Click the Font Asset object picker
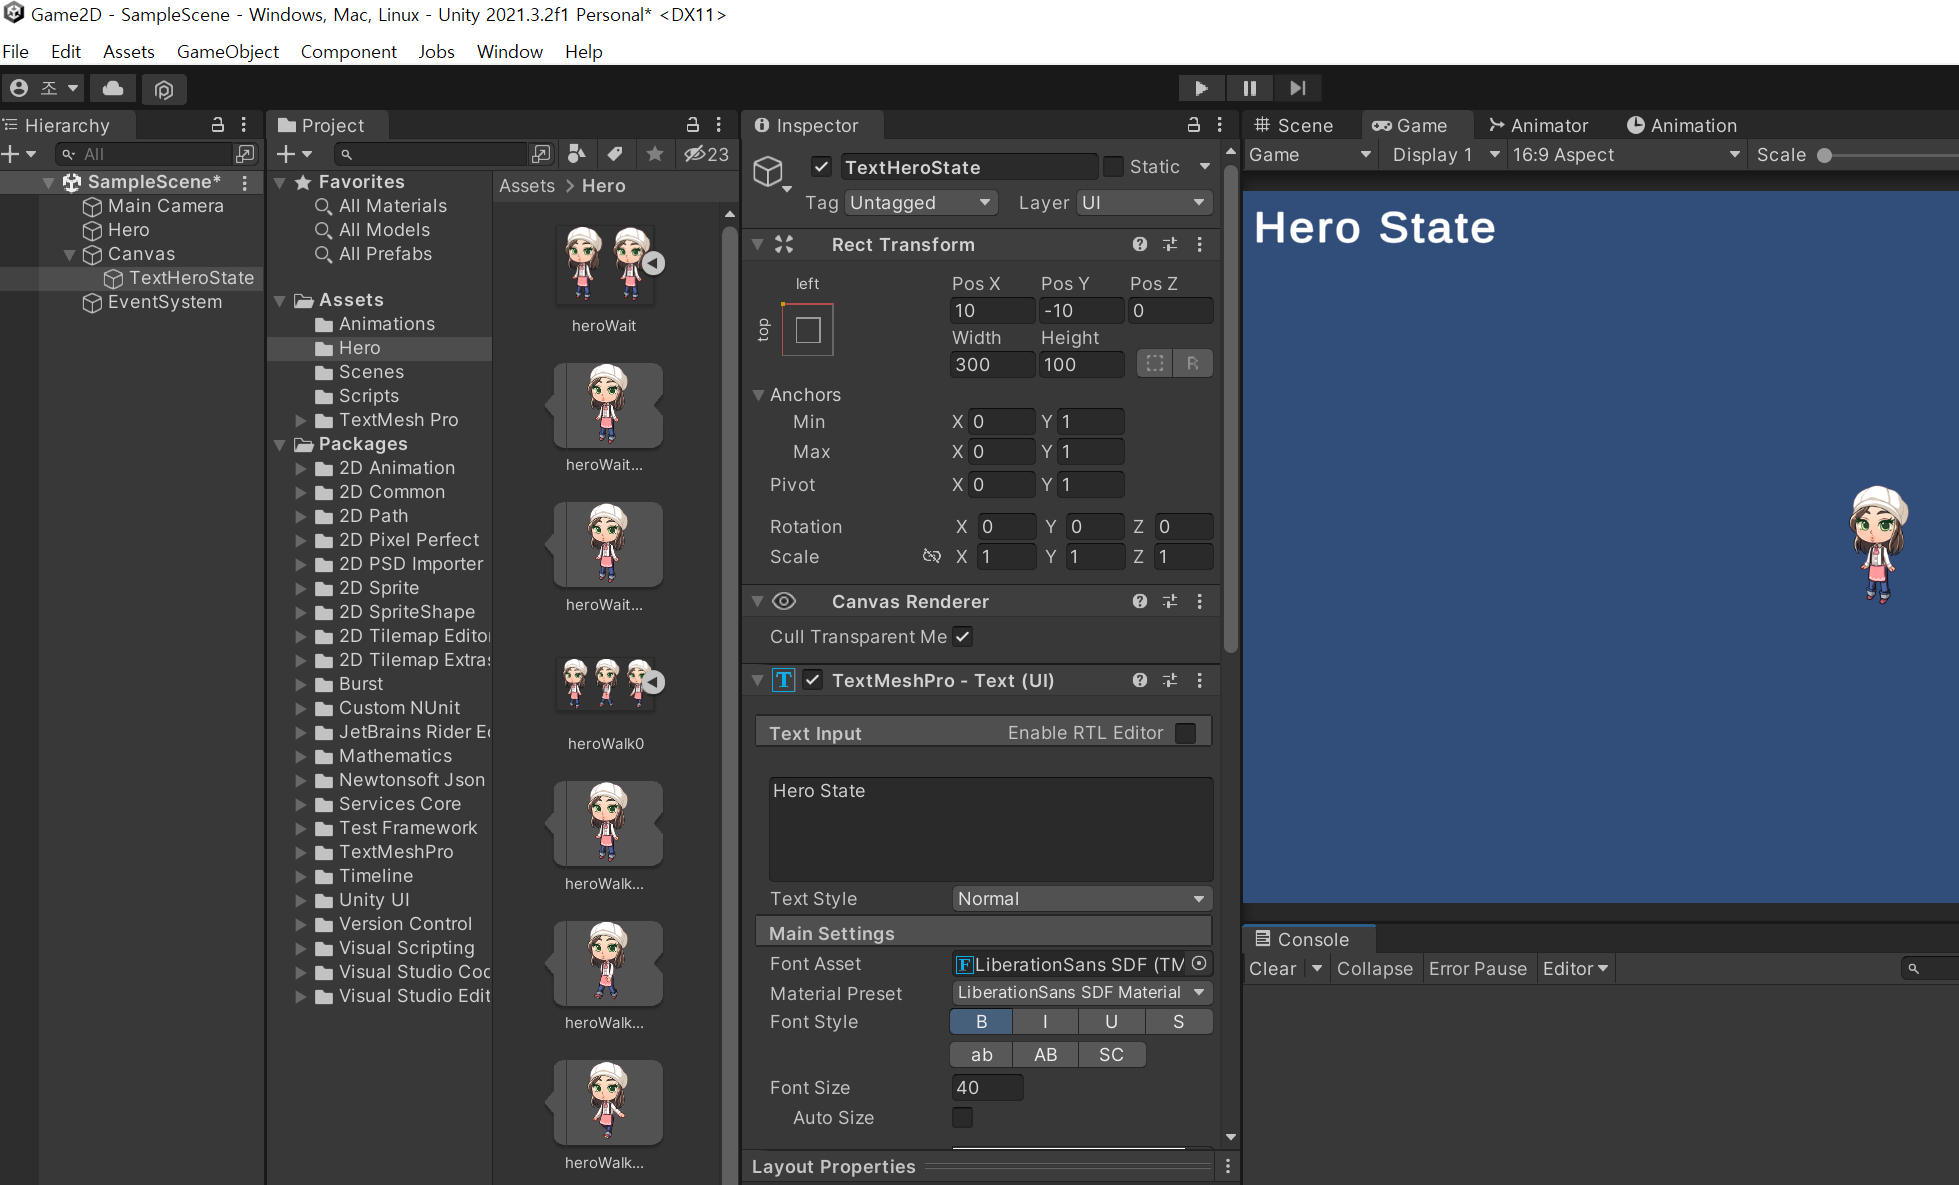The image size is (1959, 1185). tap(1199, 964)
